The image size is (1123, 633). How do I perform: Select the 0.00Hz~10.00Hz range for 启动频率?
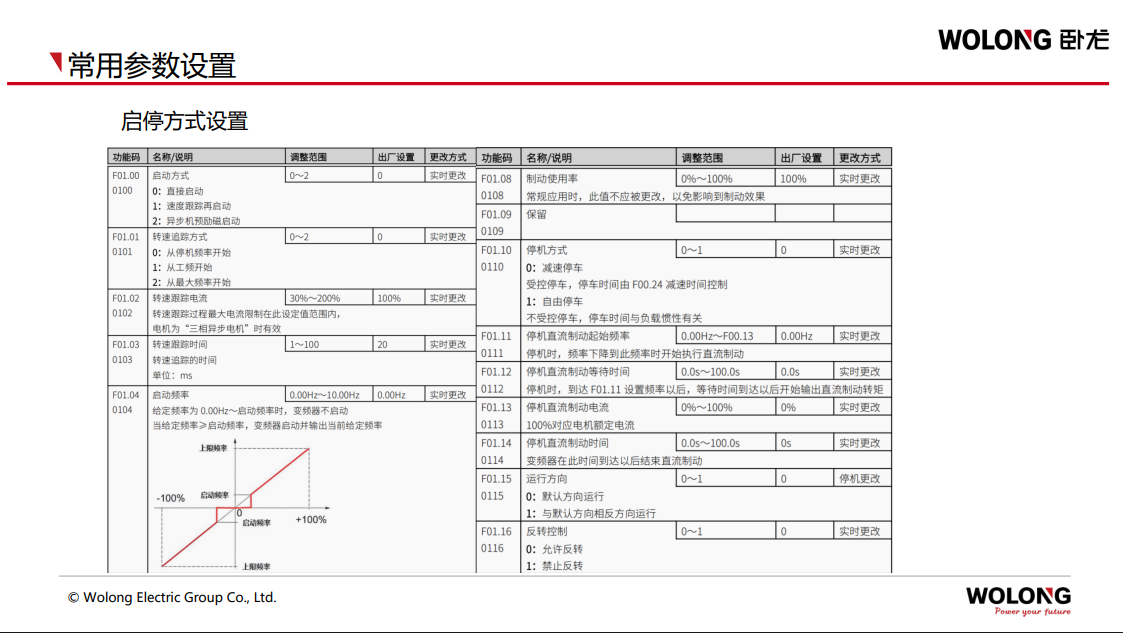pos(329,395)
